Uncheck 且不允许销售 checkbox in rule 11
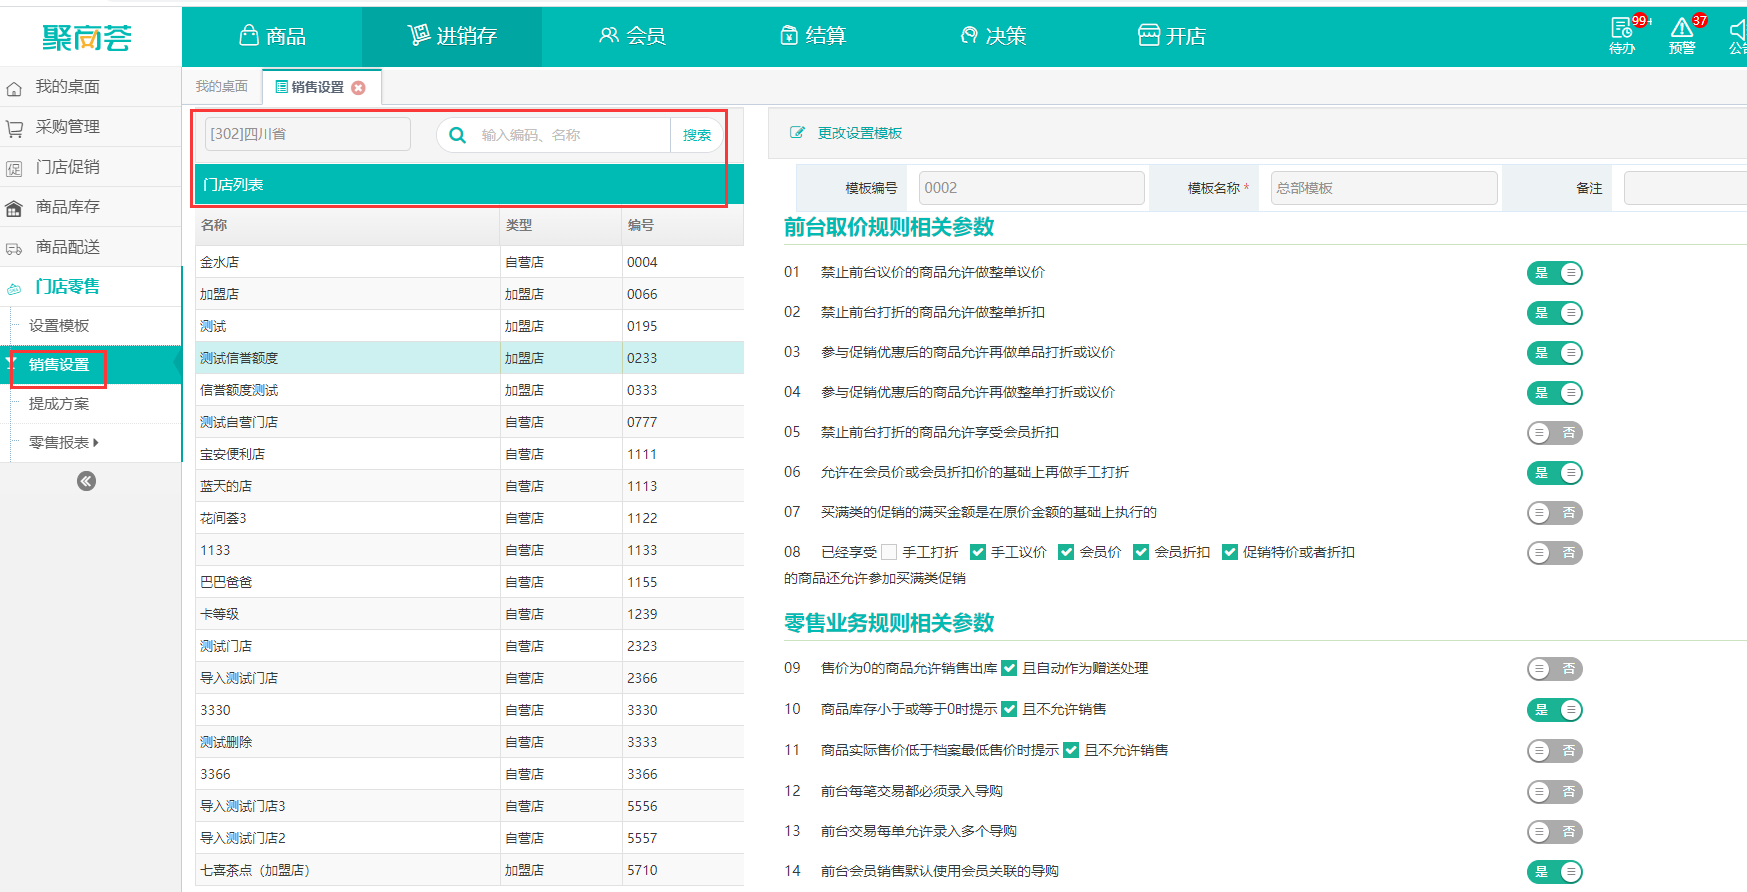The width and height of the screenshot is (1747, 892). 1071,750
